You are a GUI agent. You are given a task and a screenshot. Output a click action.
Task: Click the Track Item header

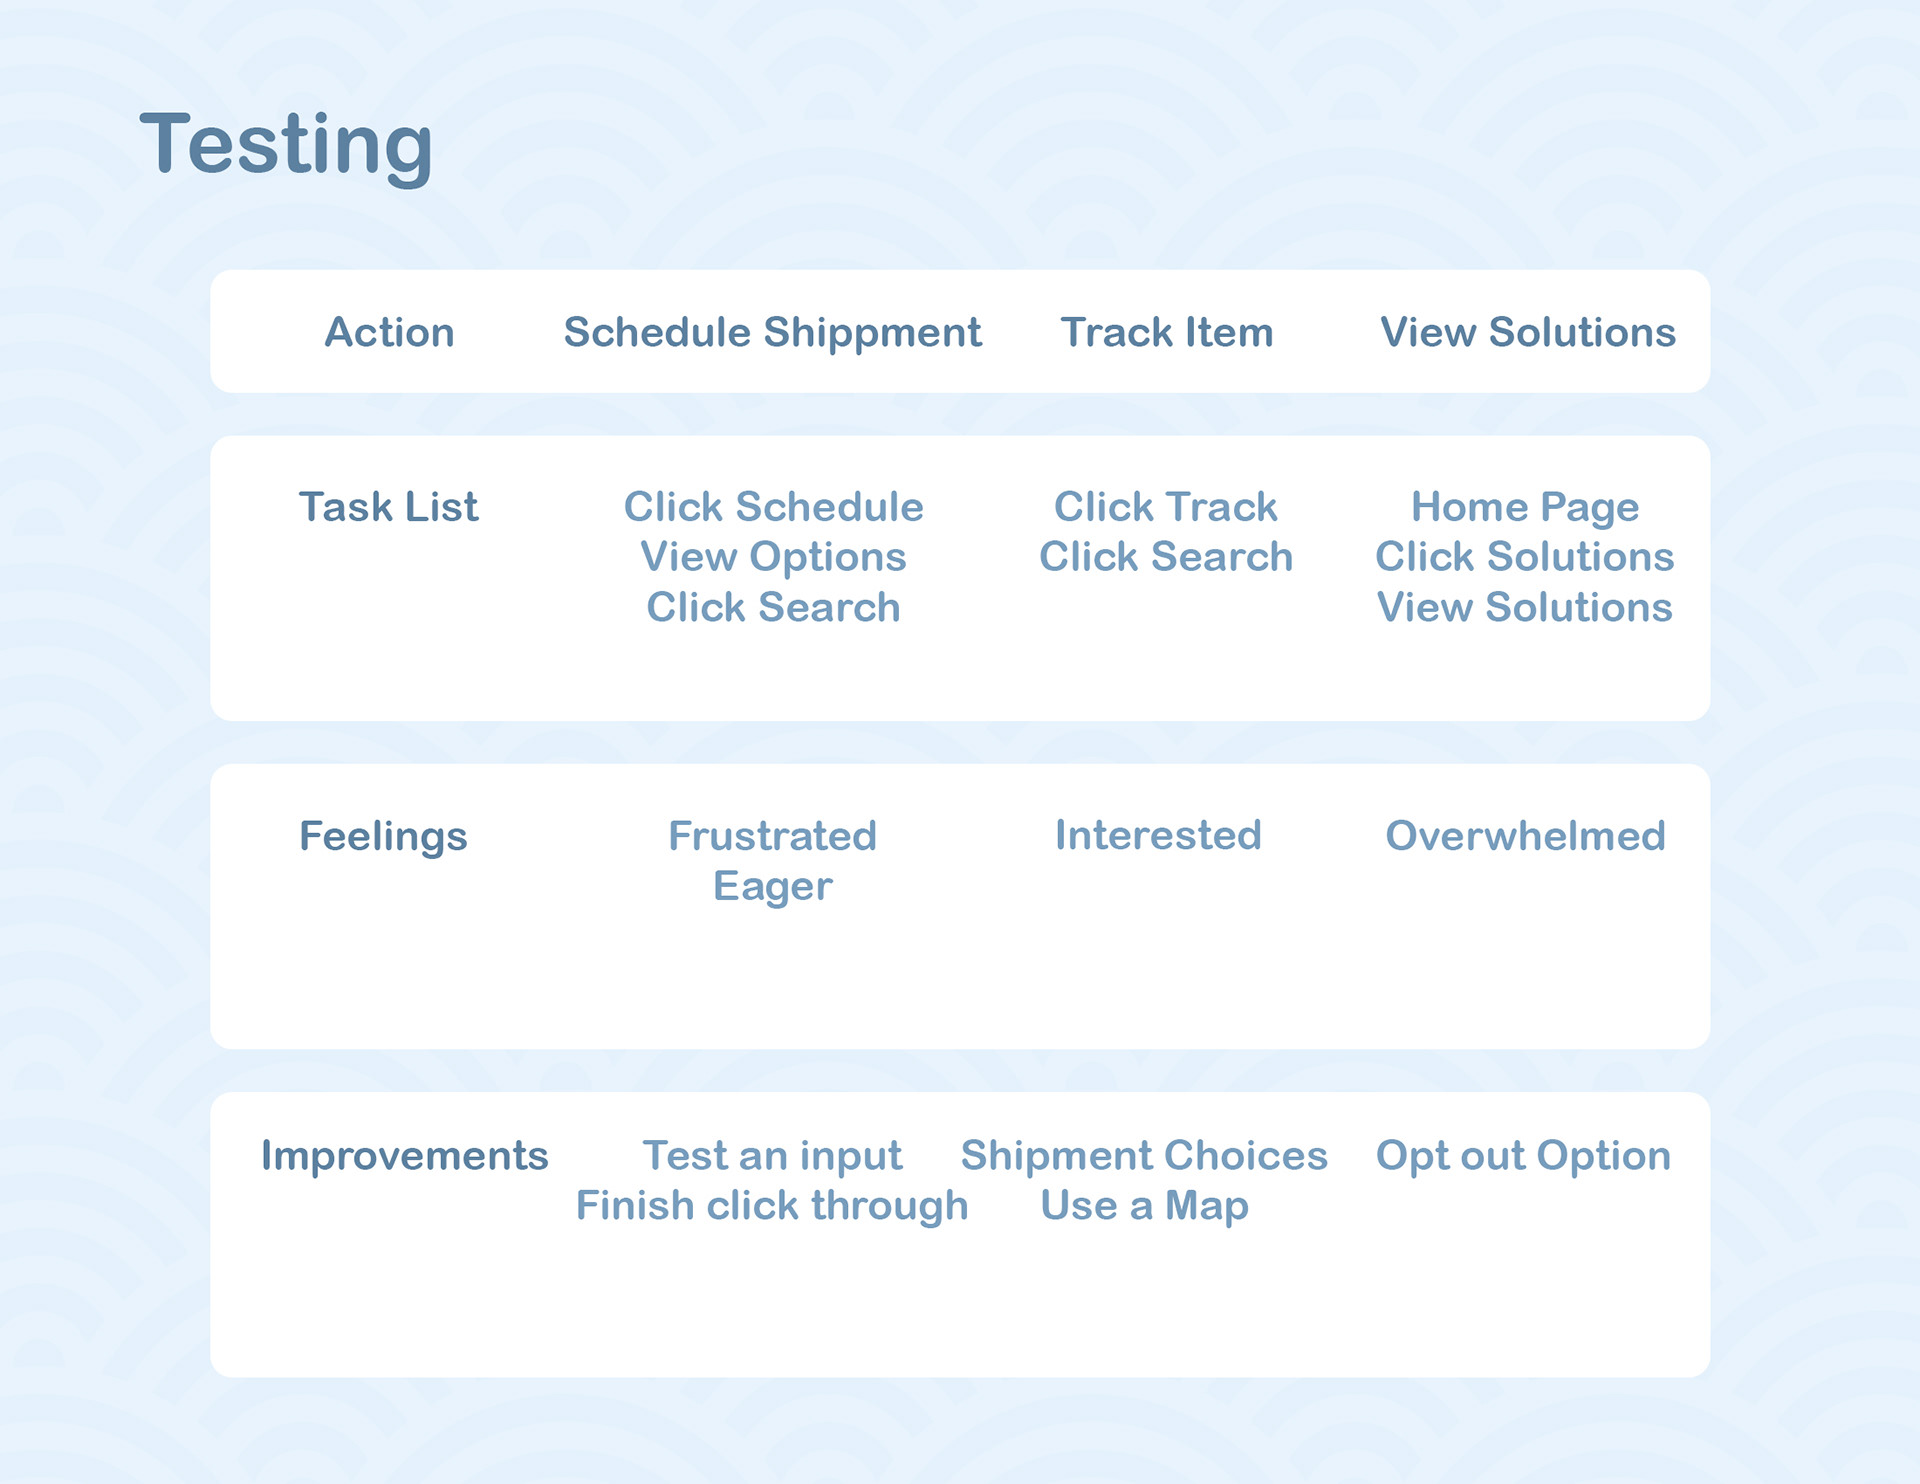(x=1166, y=332)
